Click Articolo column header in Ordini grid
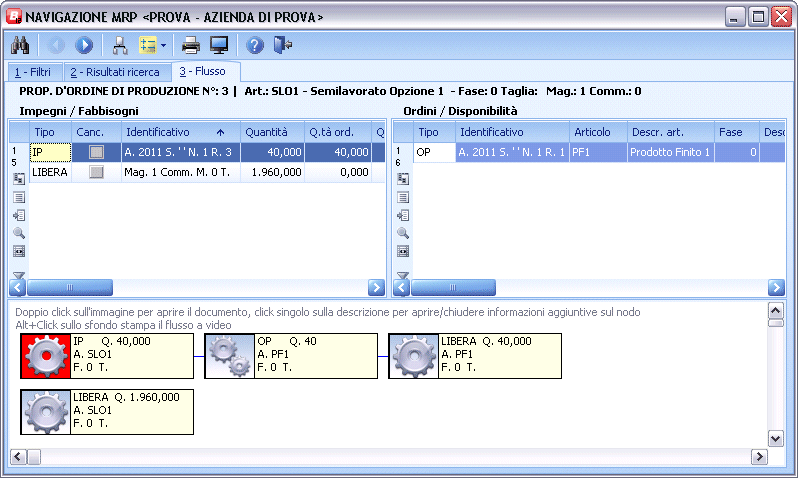Image resolution: width=798 pixels, height=478 pixels. (x=598, y=132)
